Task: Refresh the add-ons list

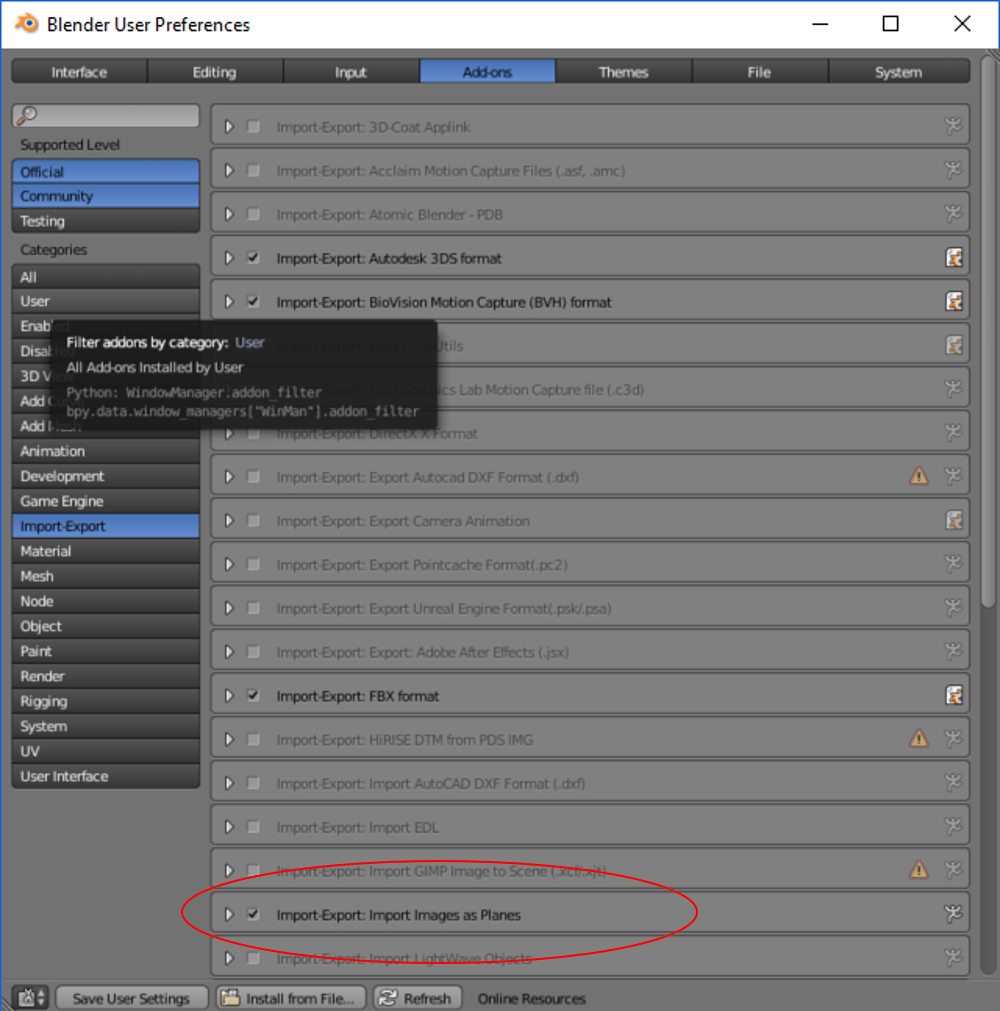Action: point(417,998)
